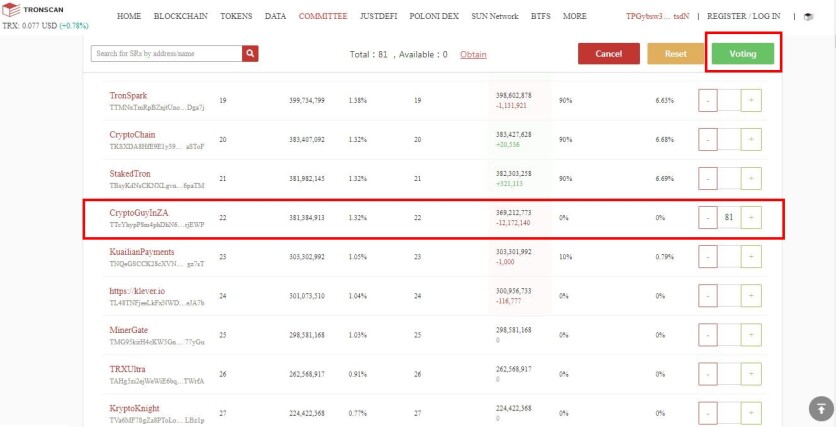836x427 pixels.
Task: Open the JUSTDEFI menu
Action: 379,17
